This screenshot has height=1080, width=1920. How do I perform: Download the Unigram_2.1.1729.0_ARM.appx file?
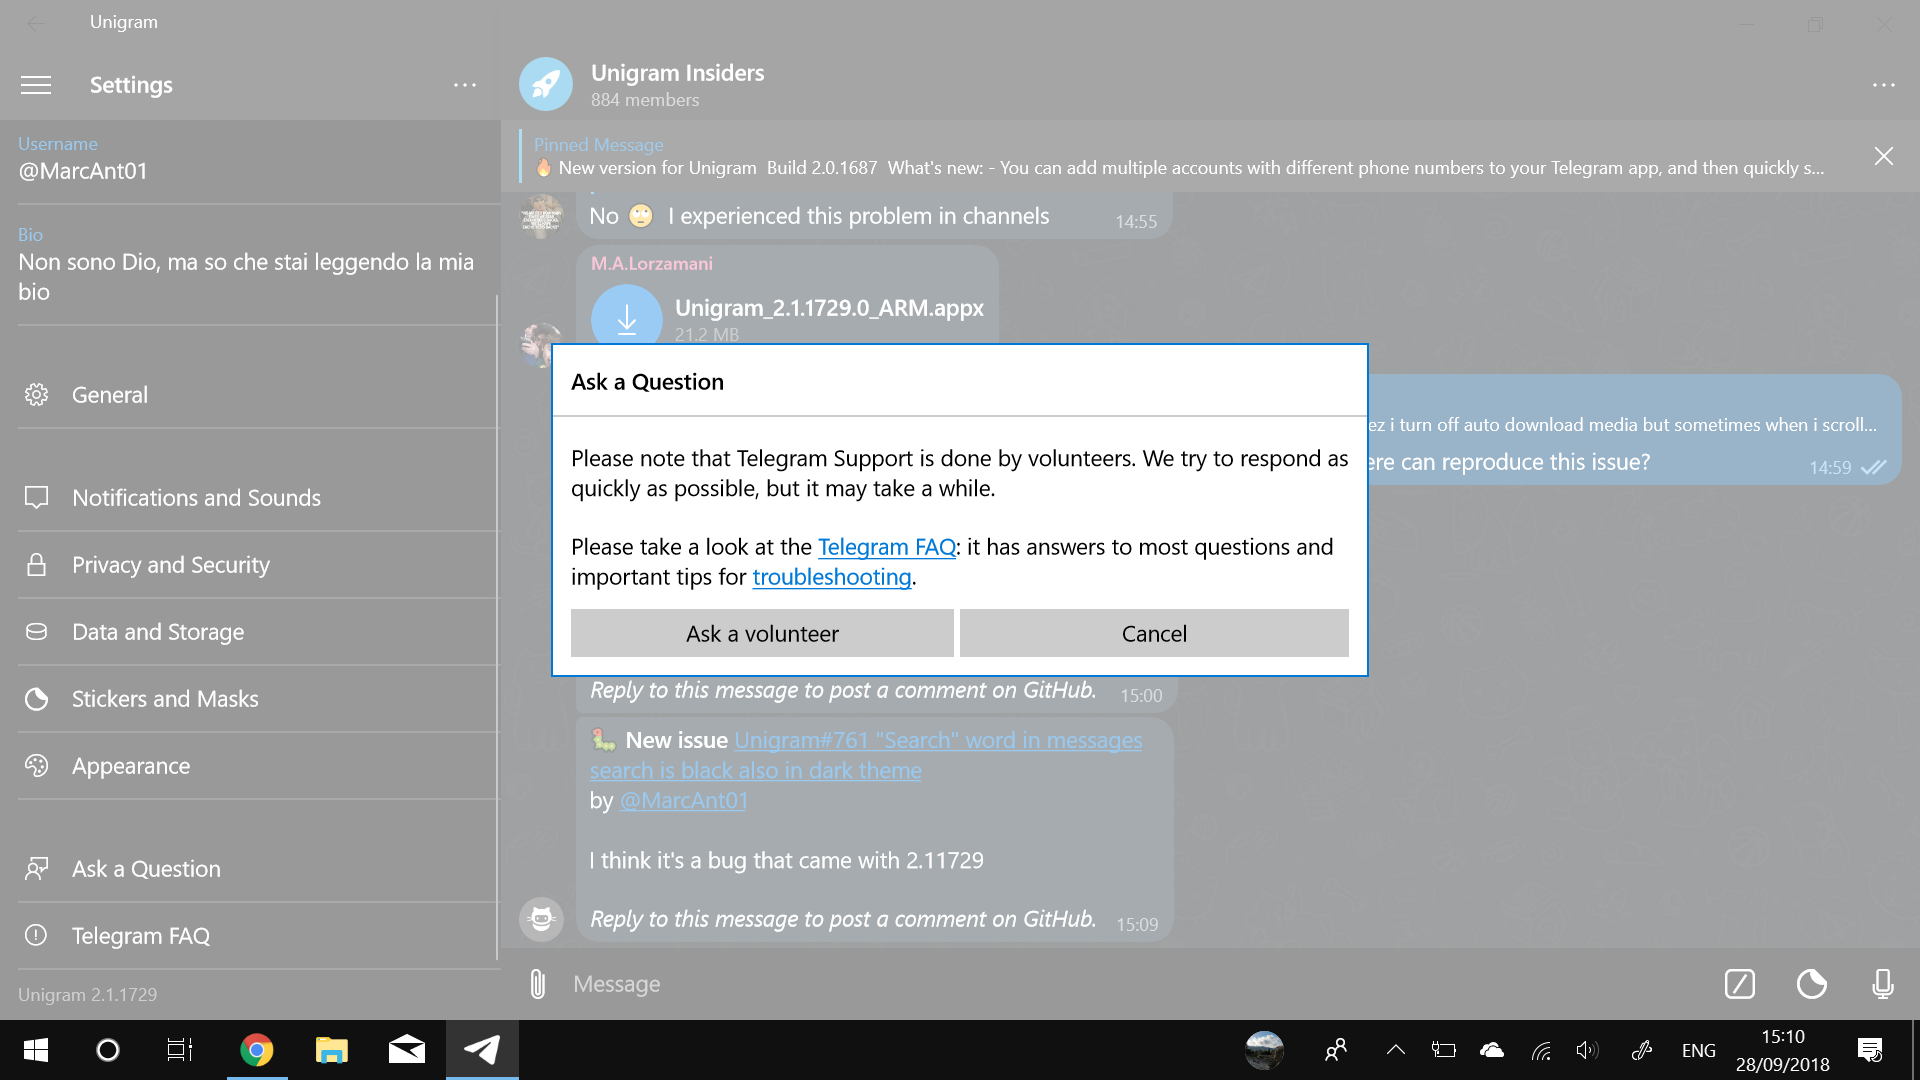[627, 320]
